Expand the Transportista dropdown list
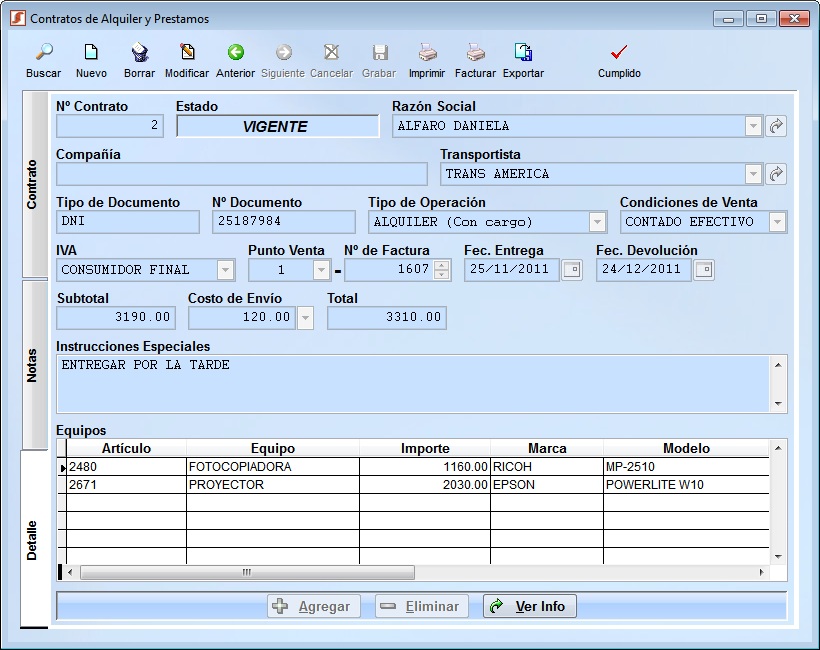The image size is (820, 650). tap(753, 174)
